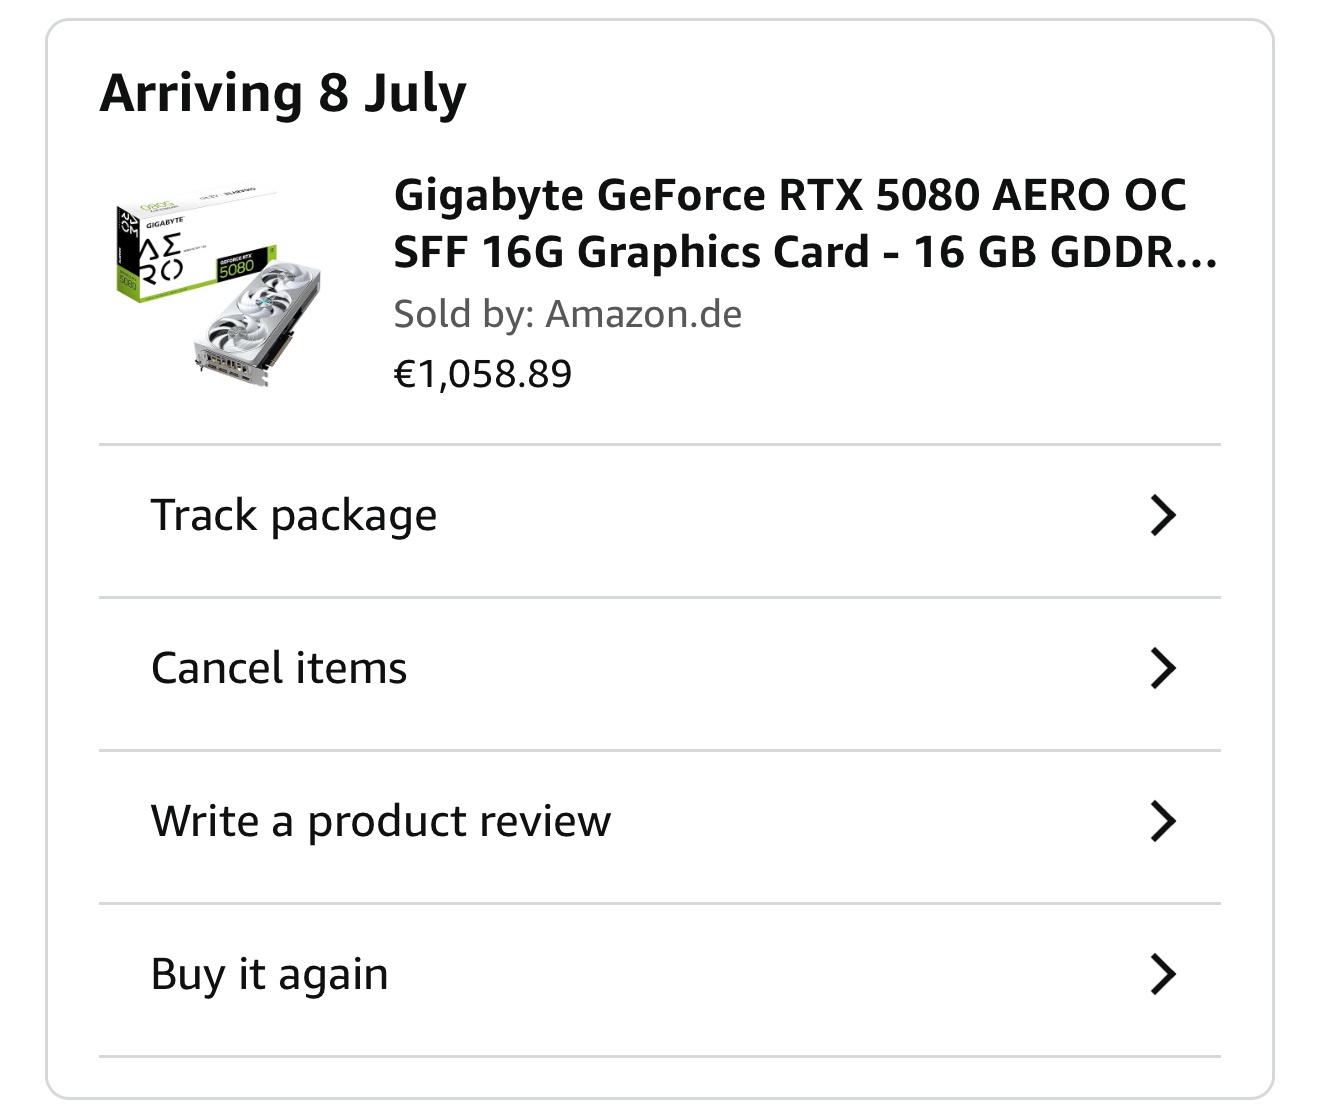The image size is (1320, 1113).
Task: Click the GIGABYTE brand logo on the box
Action: (165, 220)
